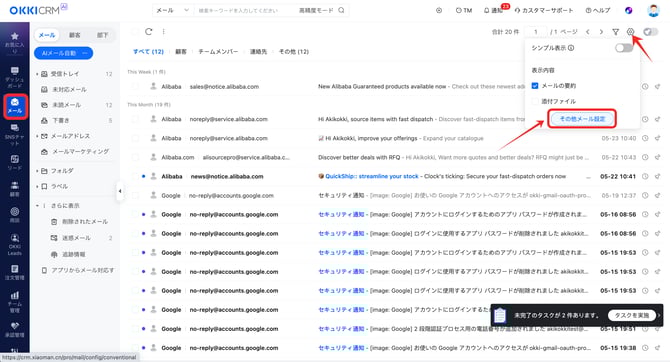Tick the select-all checkbox above the list
The width and height of the screenshot is (670, 362).
pyautogui.click(x=135, y=31)
